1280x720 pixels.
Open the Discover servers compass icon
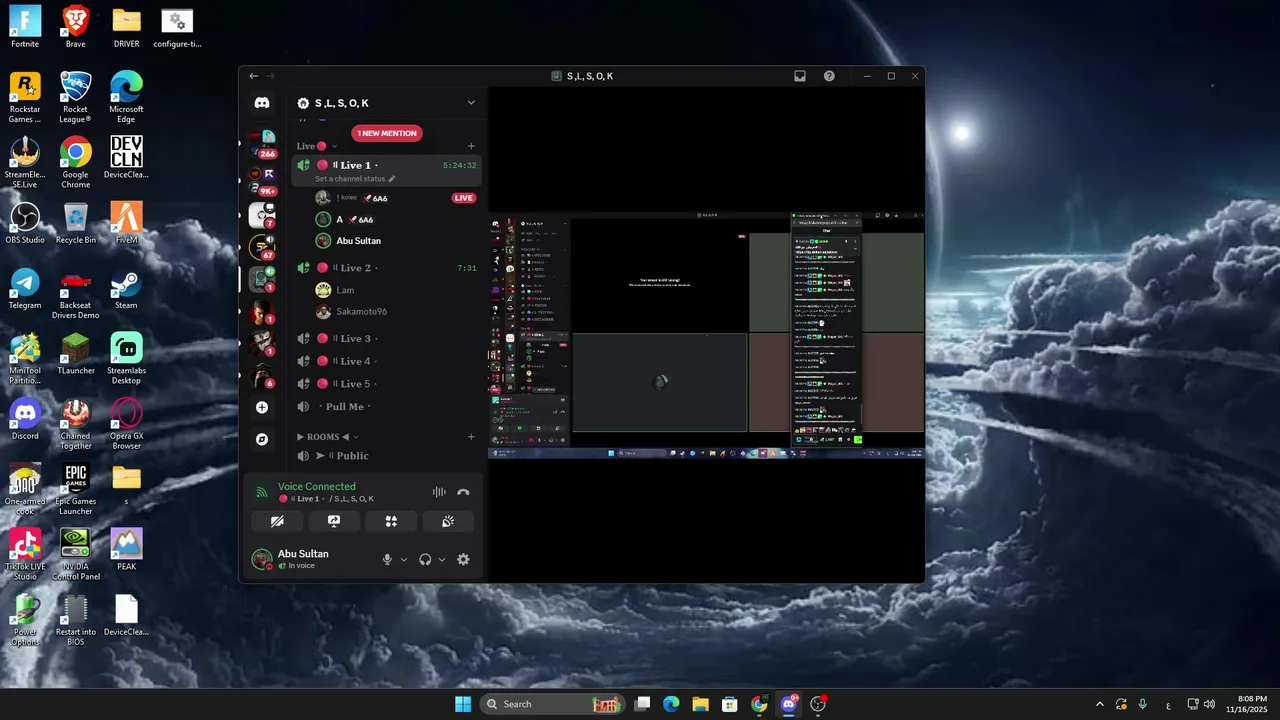click(x=262, y=439)
